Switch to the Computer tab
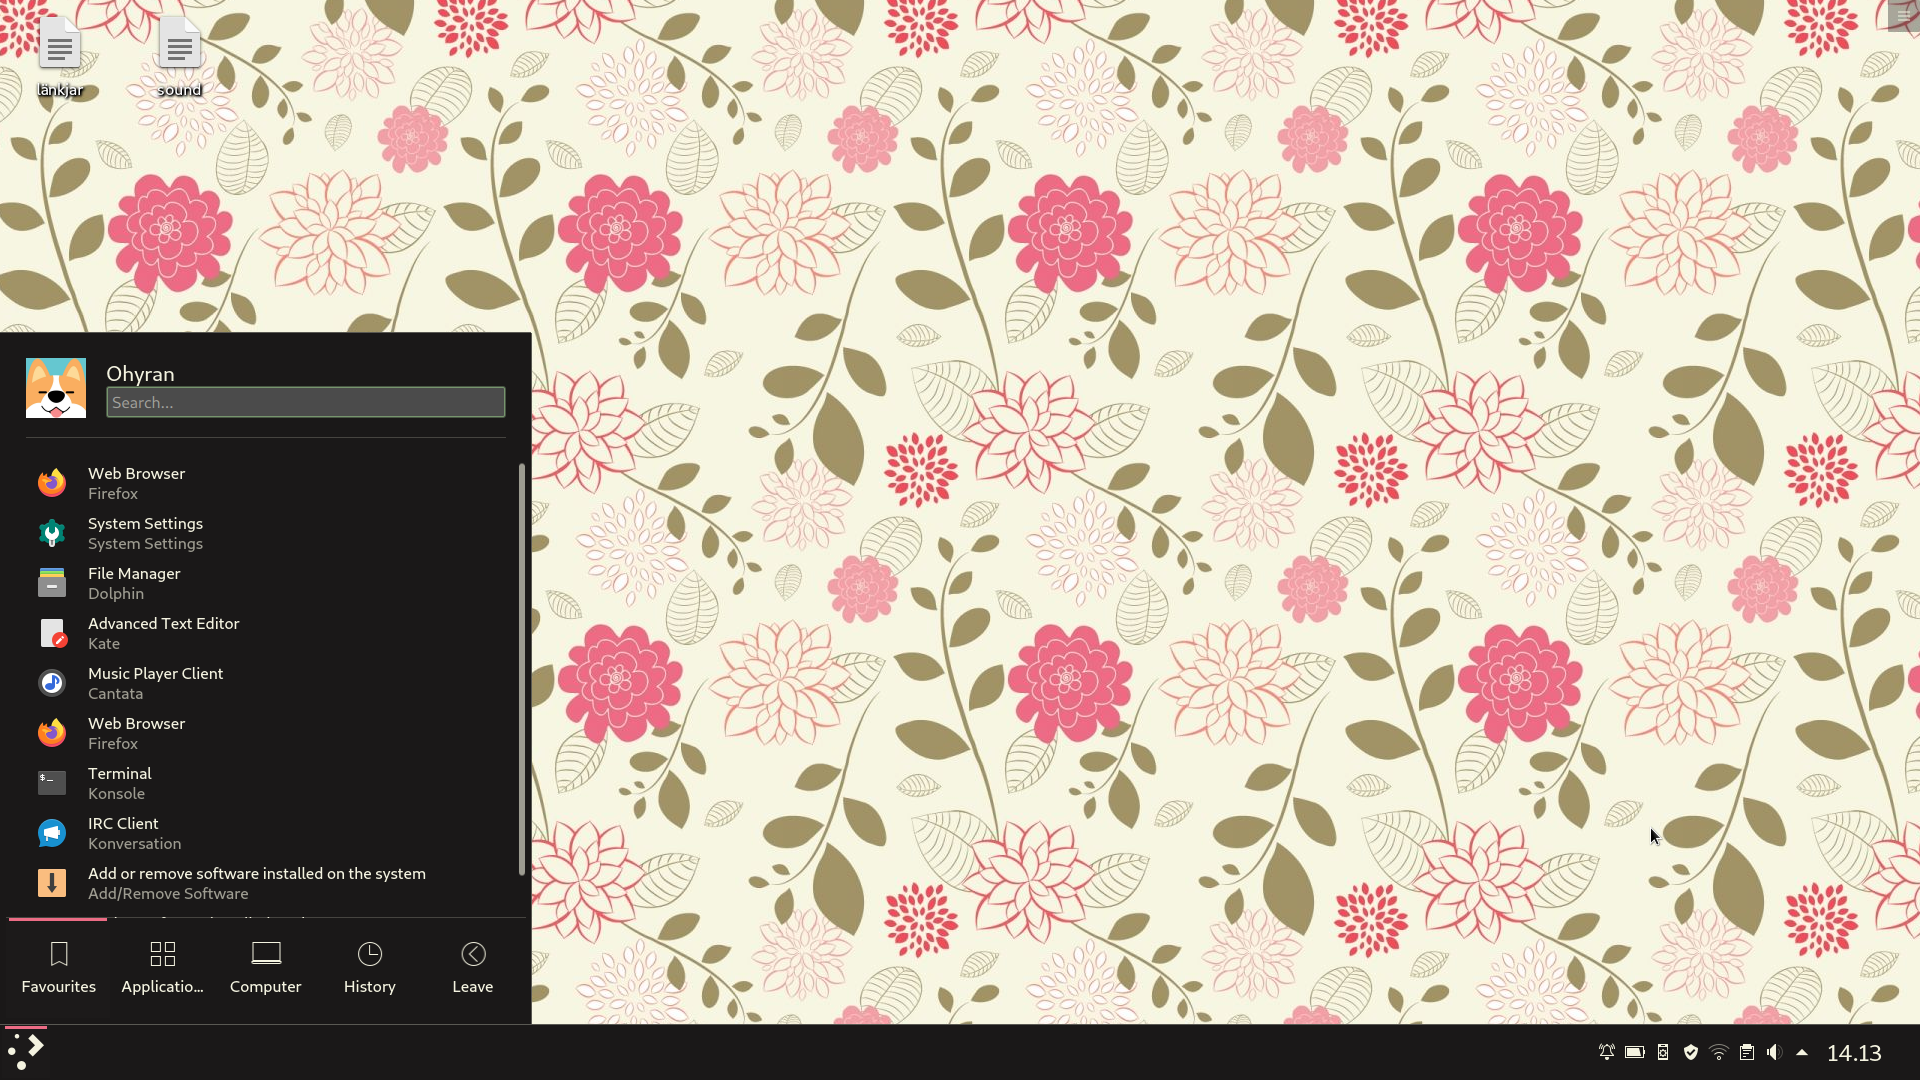The image size is (1920, 1080). pyautogui.click(x=266, y=968)
